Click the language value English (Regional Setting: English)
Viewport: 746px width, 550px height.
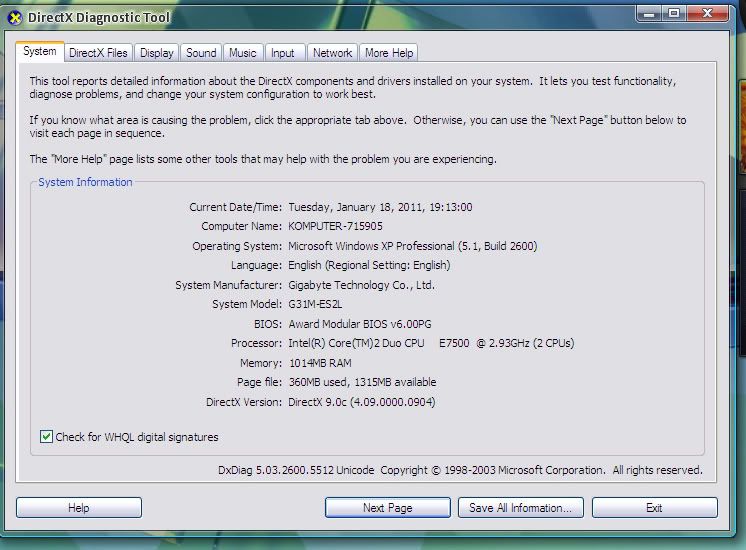(x=369, y=265)
